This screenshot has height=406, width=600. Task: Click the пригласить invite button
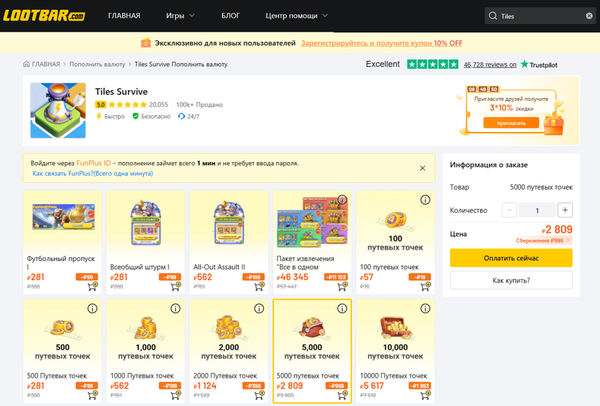(x=511, y=123)
